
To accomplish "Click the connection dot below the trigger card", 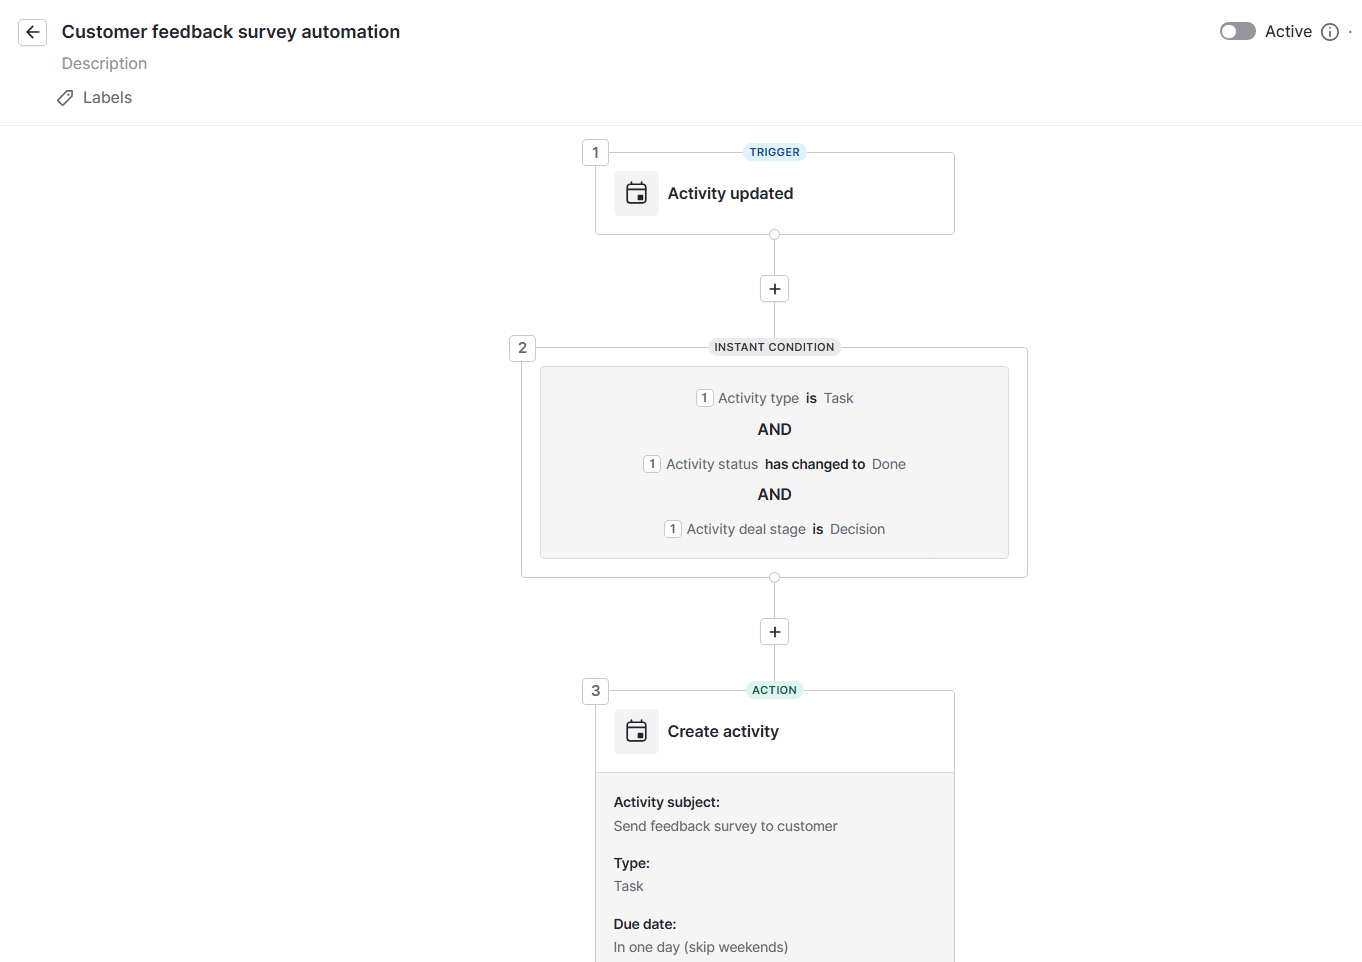I will pyautogui.click(x=774, y=233).
